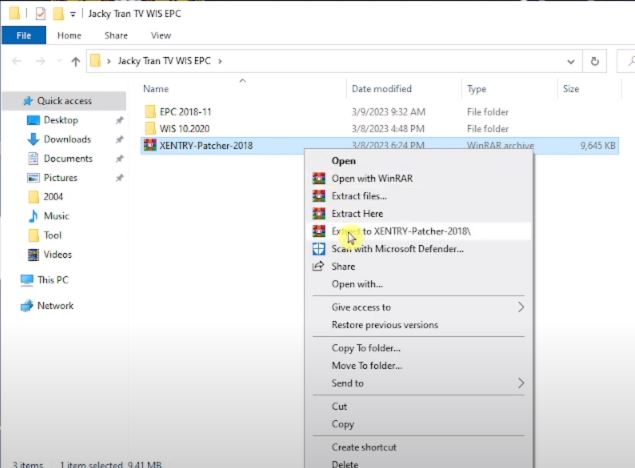This screenshot has height=468, width=635.
Task: Unpin Pictures pin icon
Action: (119, 178)
